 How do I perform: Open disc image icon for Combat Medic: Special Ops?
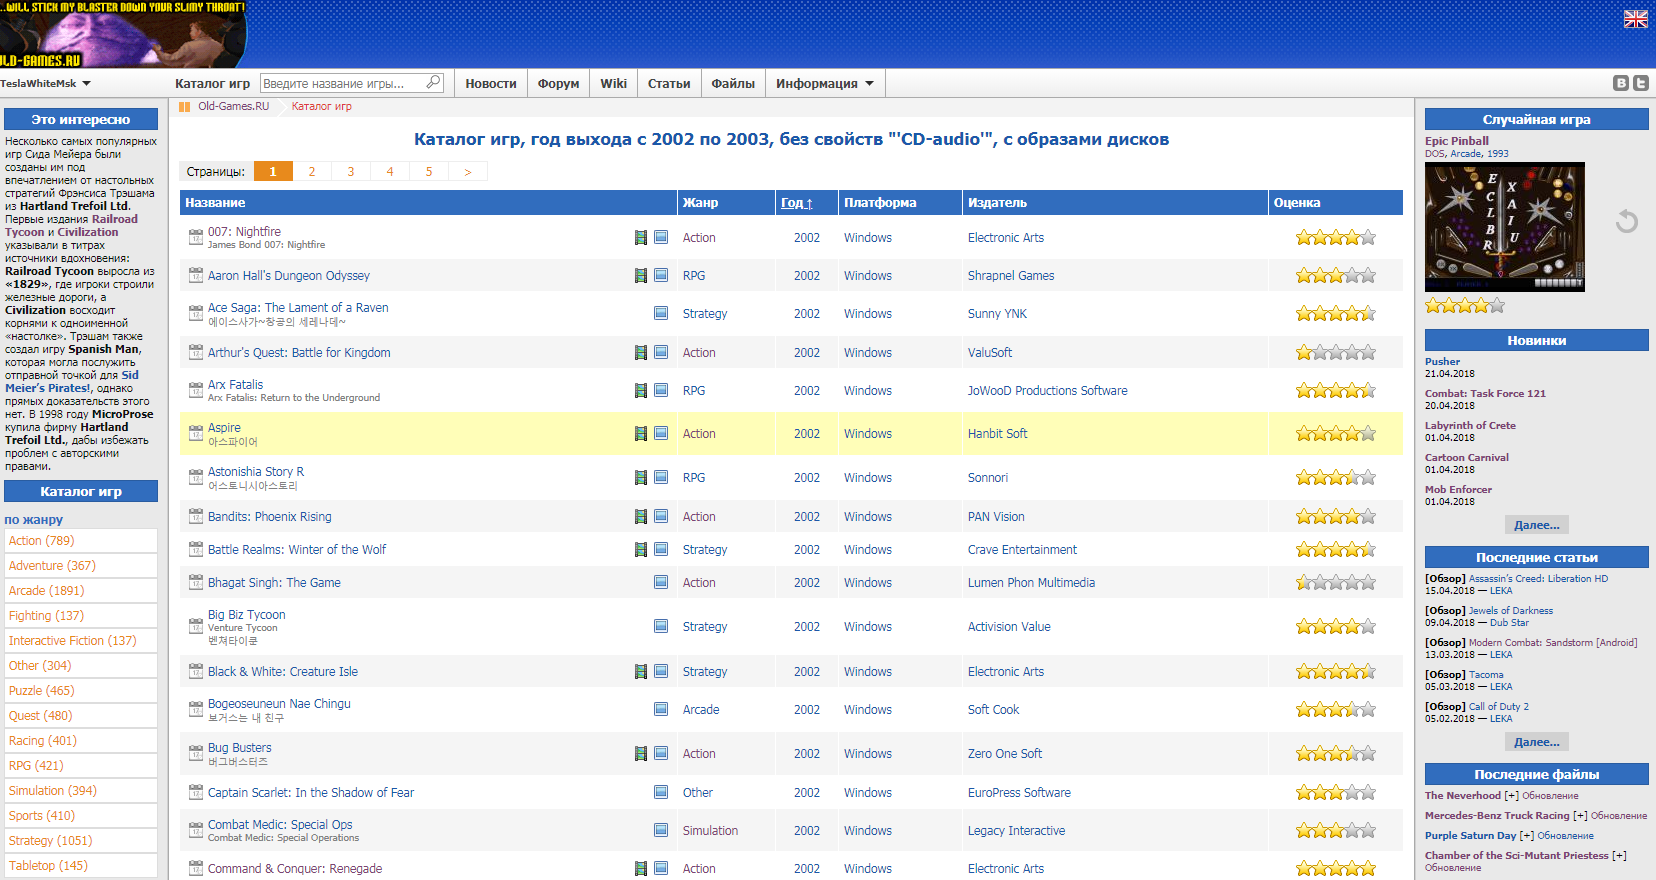(661, 830)
